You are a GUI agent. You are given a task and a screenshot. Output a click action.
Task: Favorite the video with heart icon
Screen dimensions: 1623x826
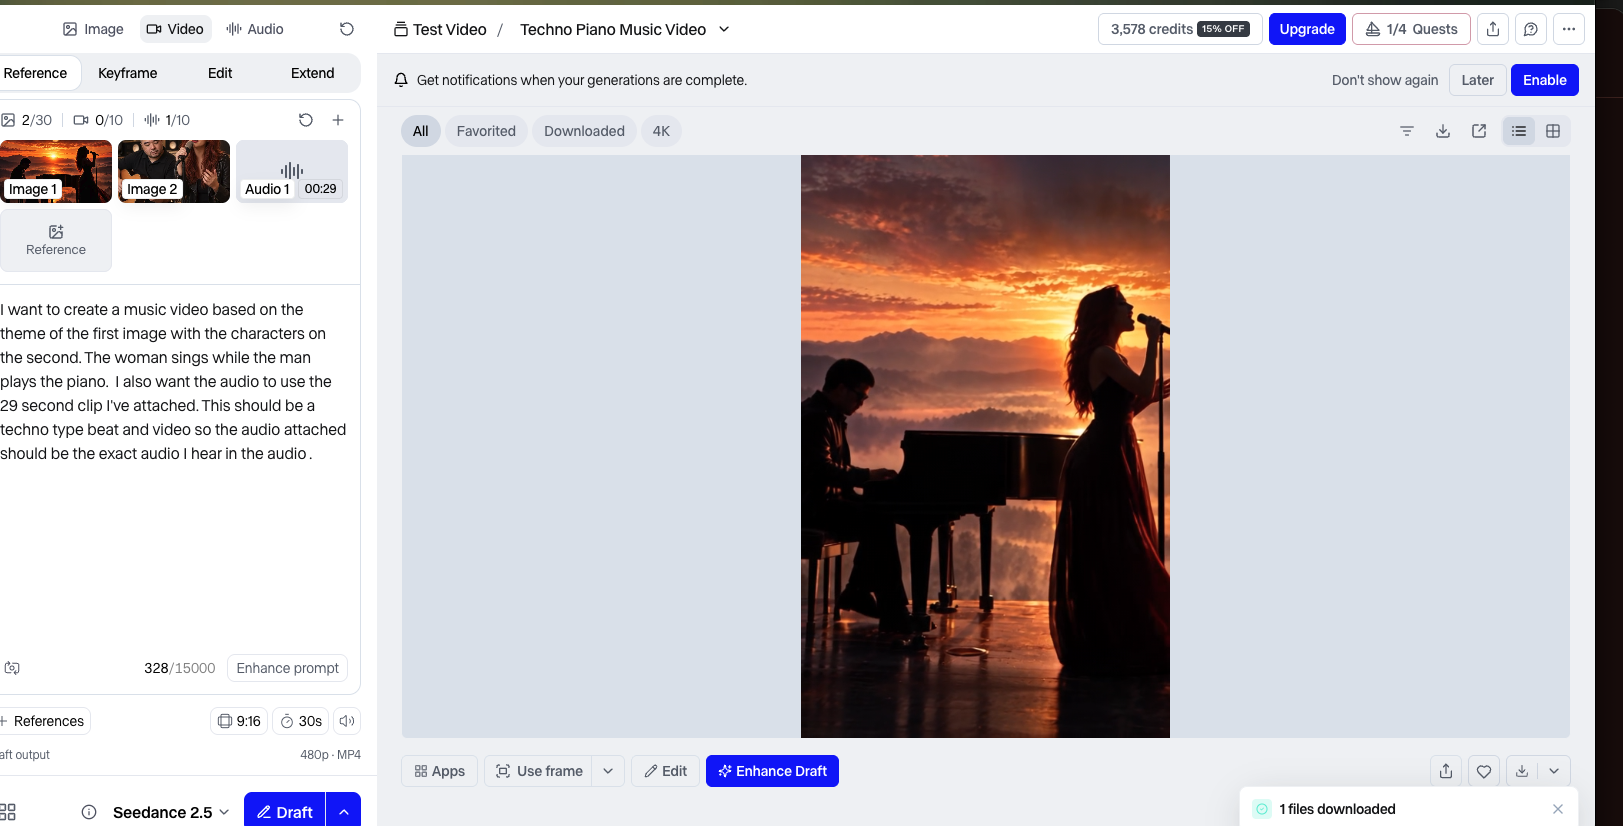coord(1484,771)
